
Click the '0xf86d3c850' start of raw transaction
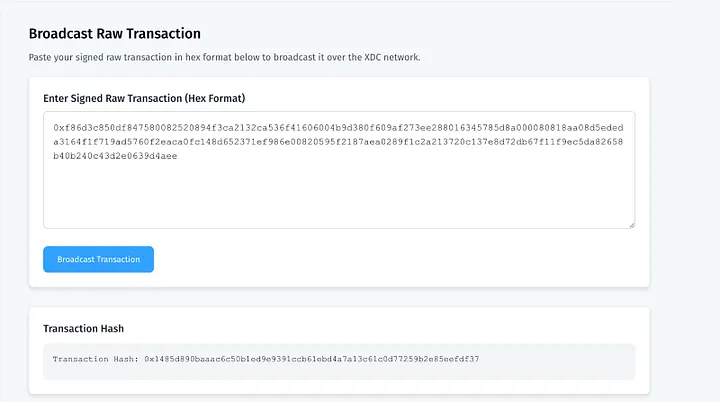[82, 128]
